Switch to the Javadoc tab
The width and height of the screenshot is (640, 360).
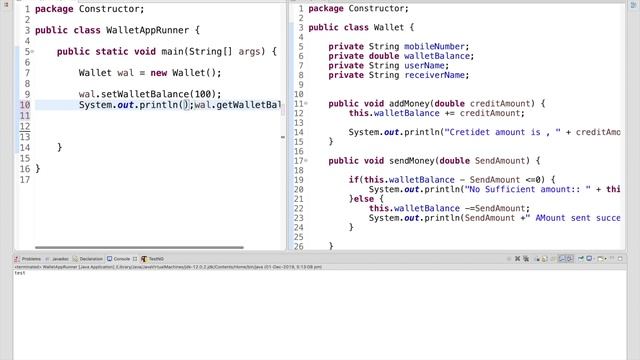click(x=57, y=259)
